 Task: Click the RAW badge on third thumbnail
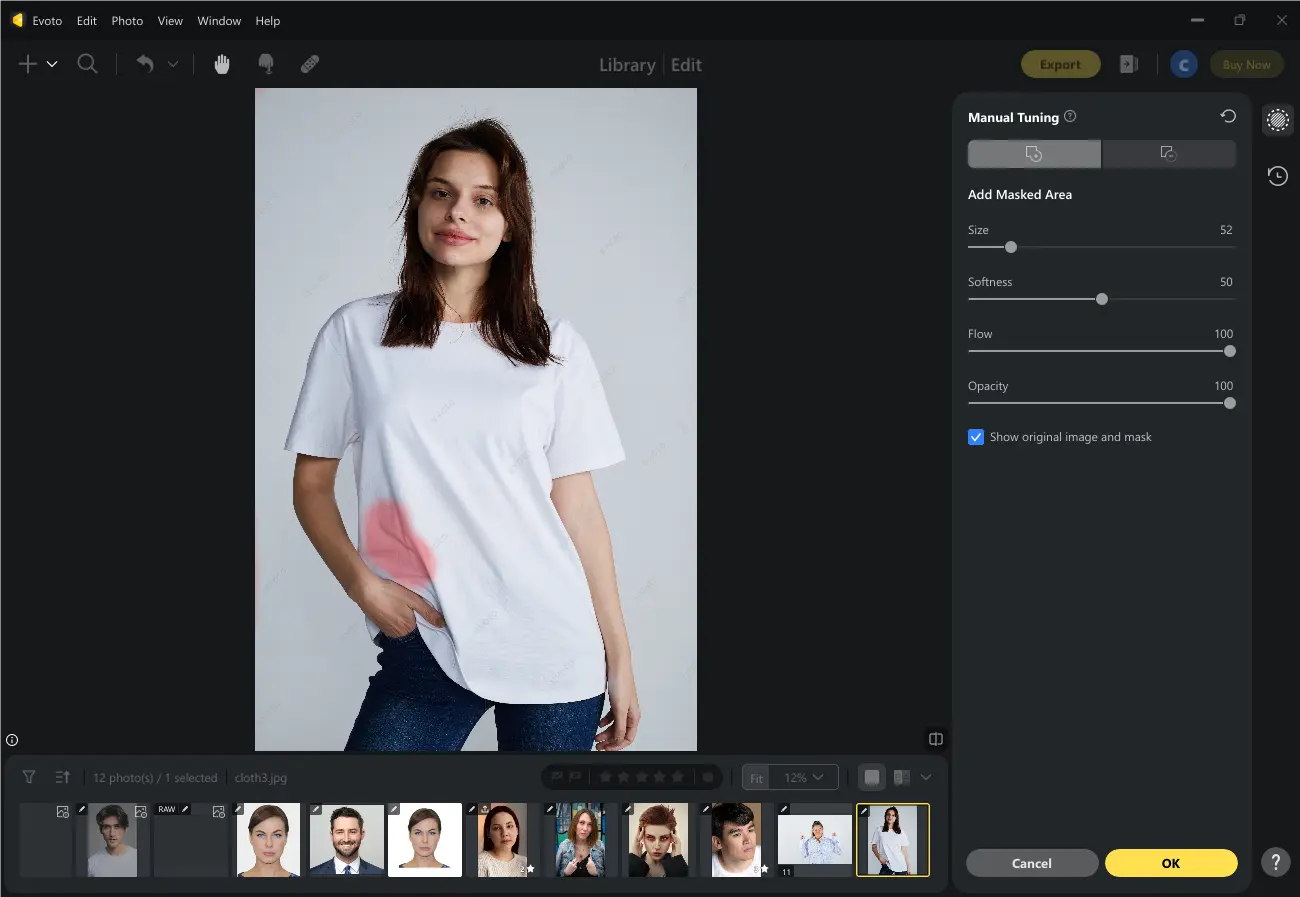(x=166, y=809)
